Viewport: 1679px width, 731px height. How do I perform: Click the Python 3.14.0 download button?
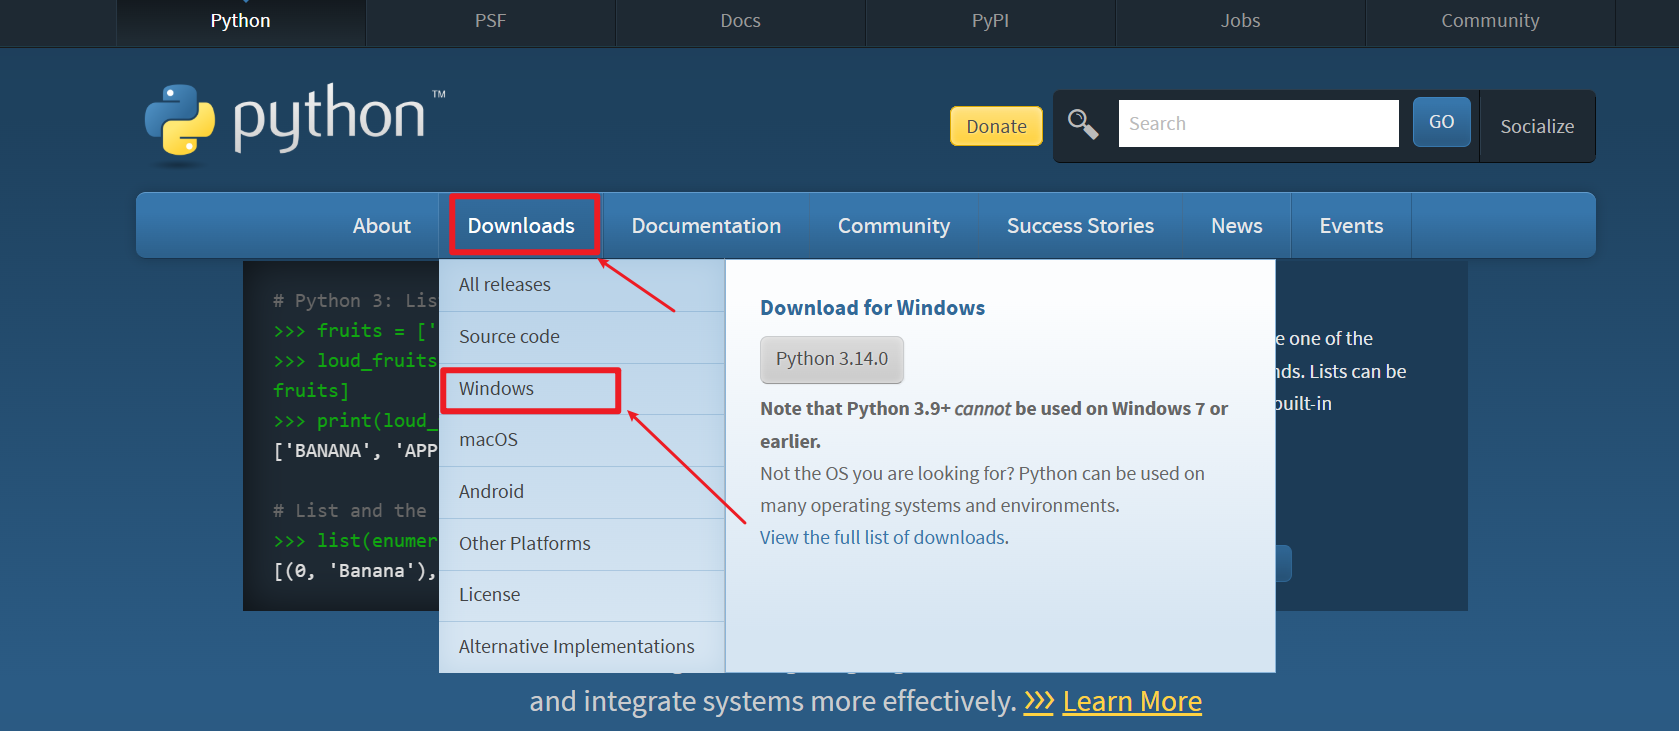(832, 359)
